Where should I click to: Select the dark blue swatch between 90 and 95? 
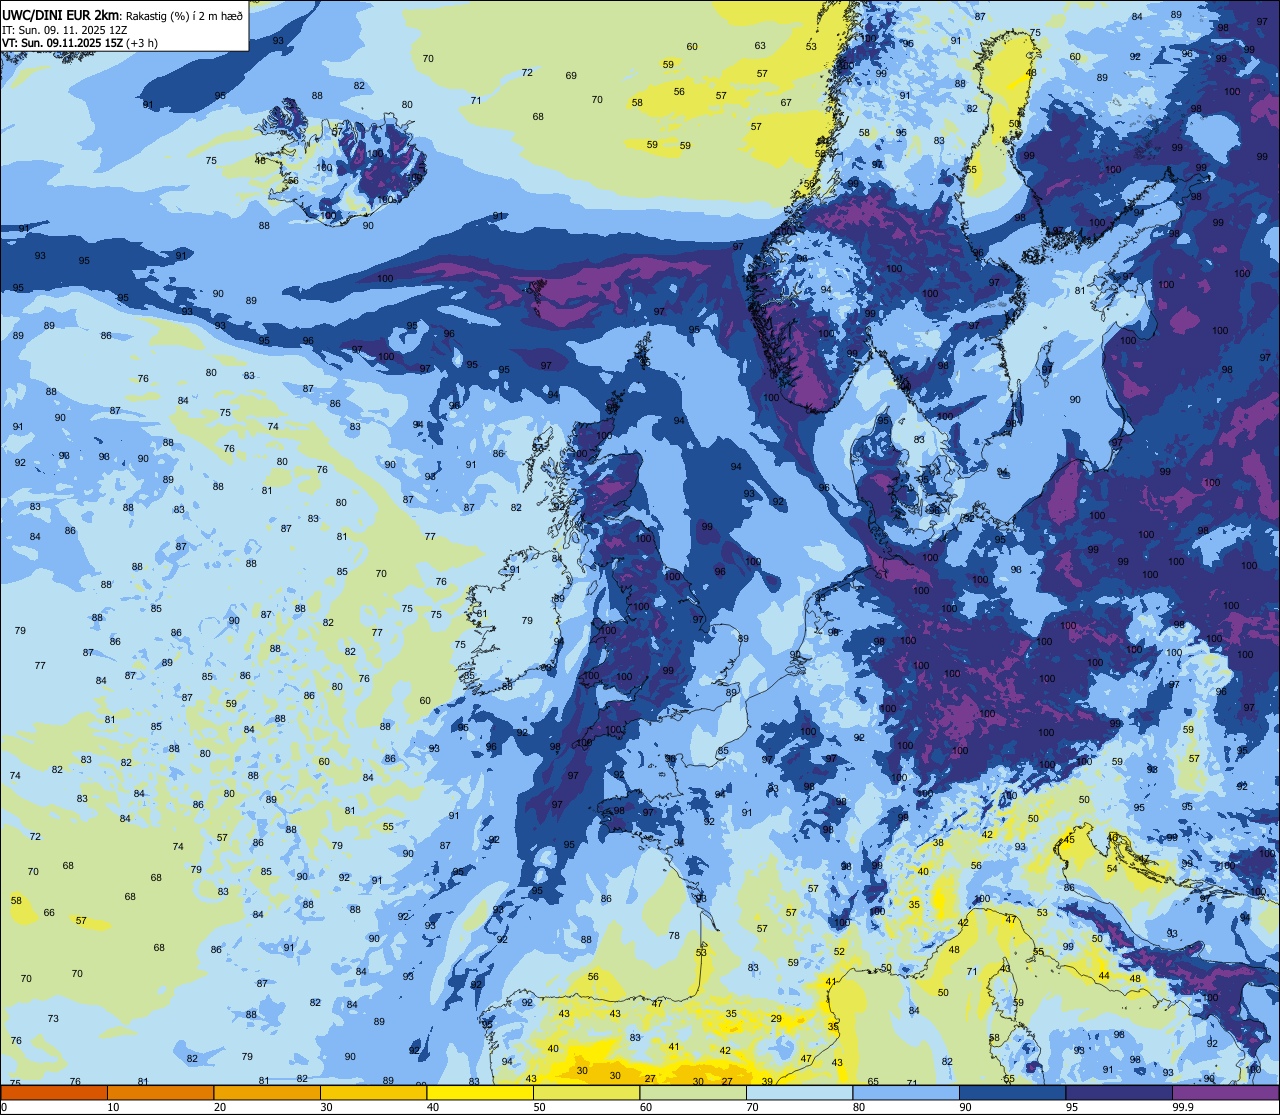point(1012,1092)
